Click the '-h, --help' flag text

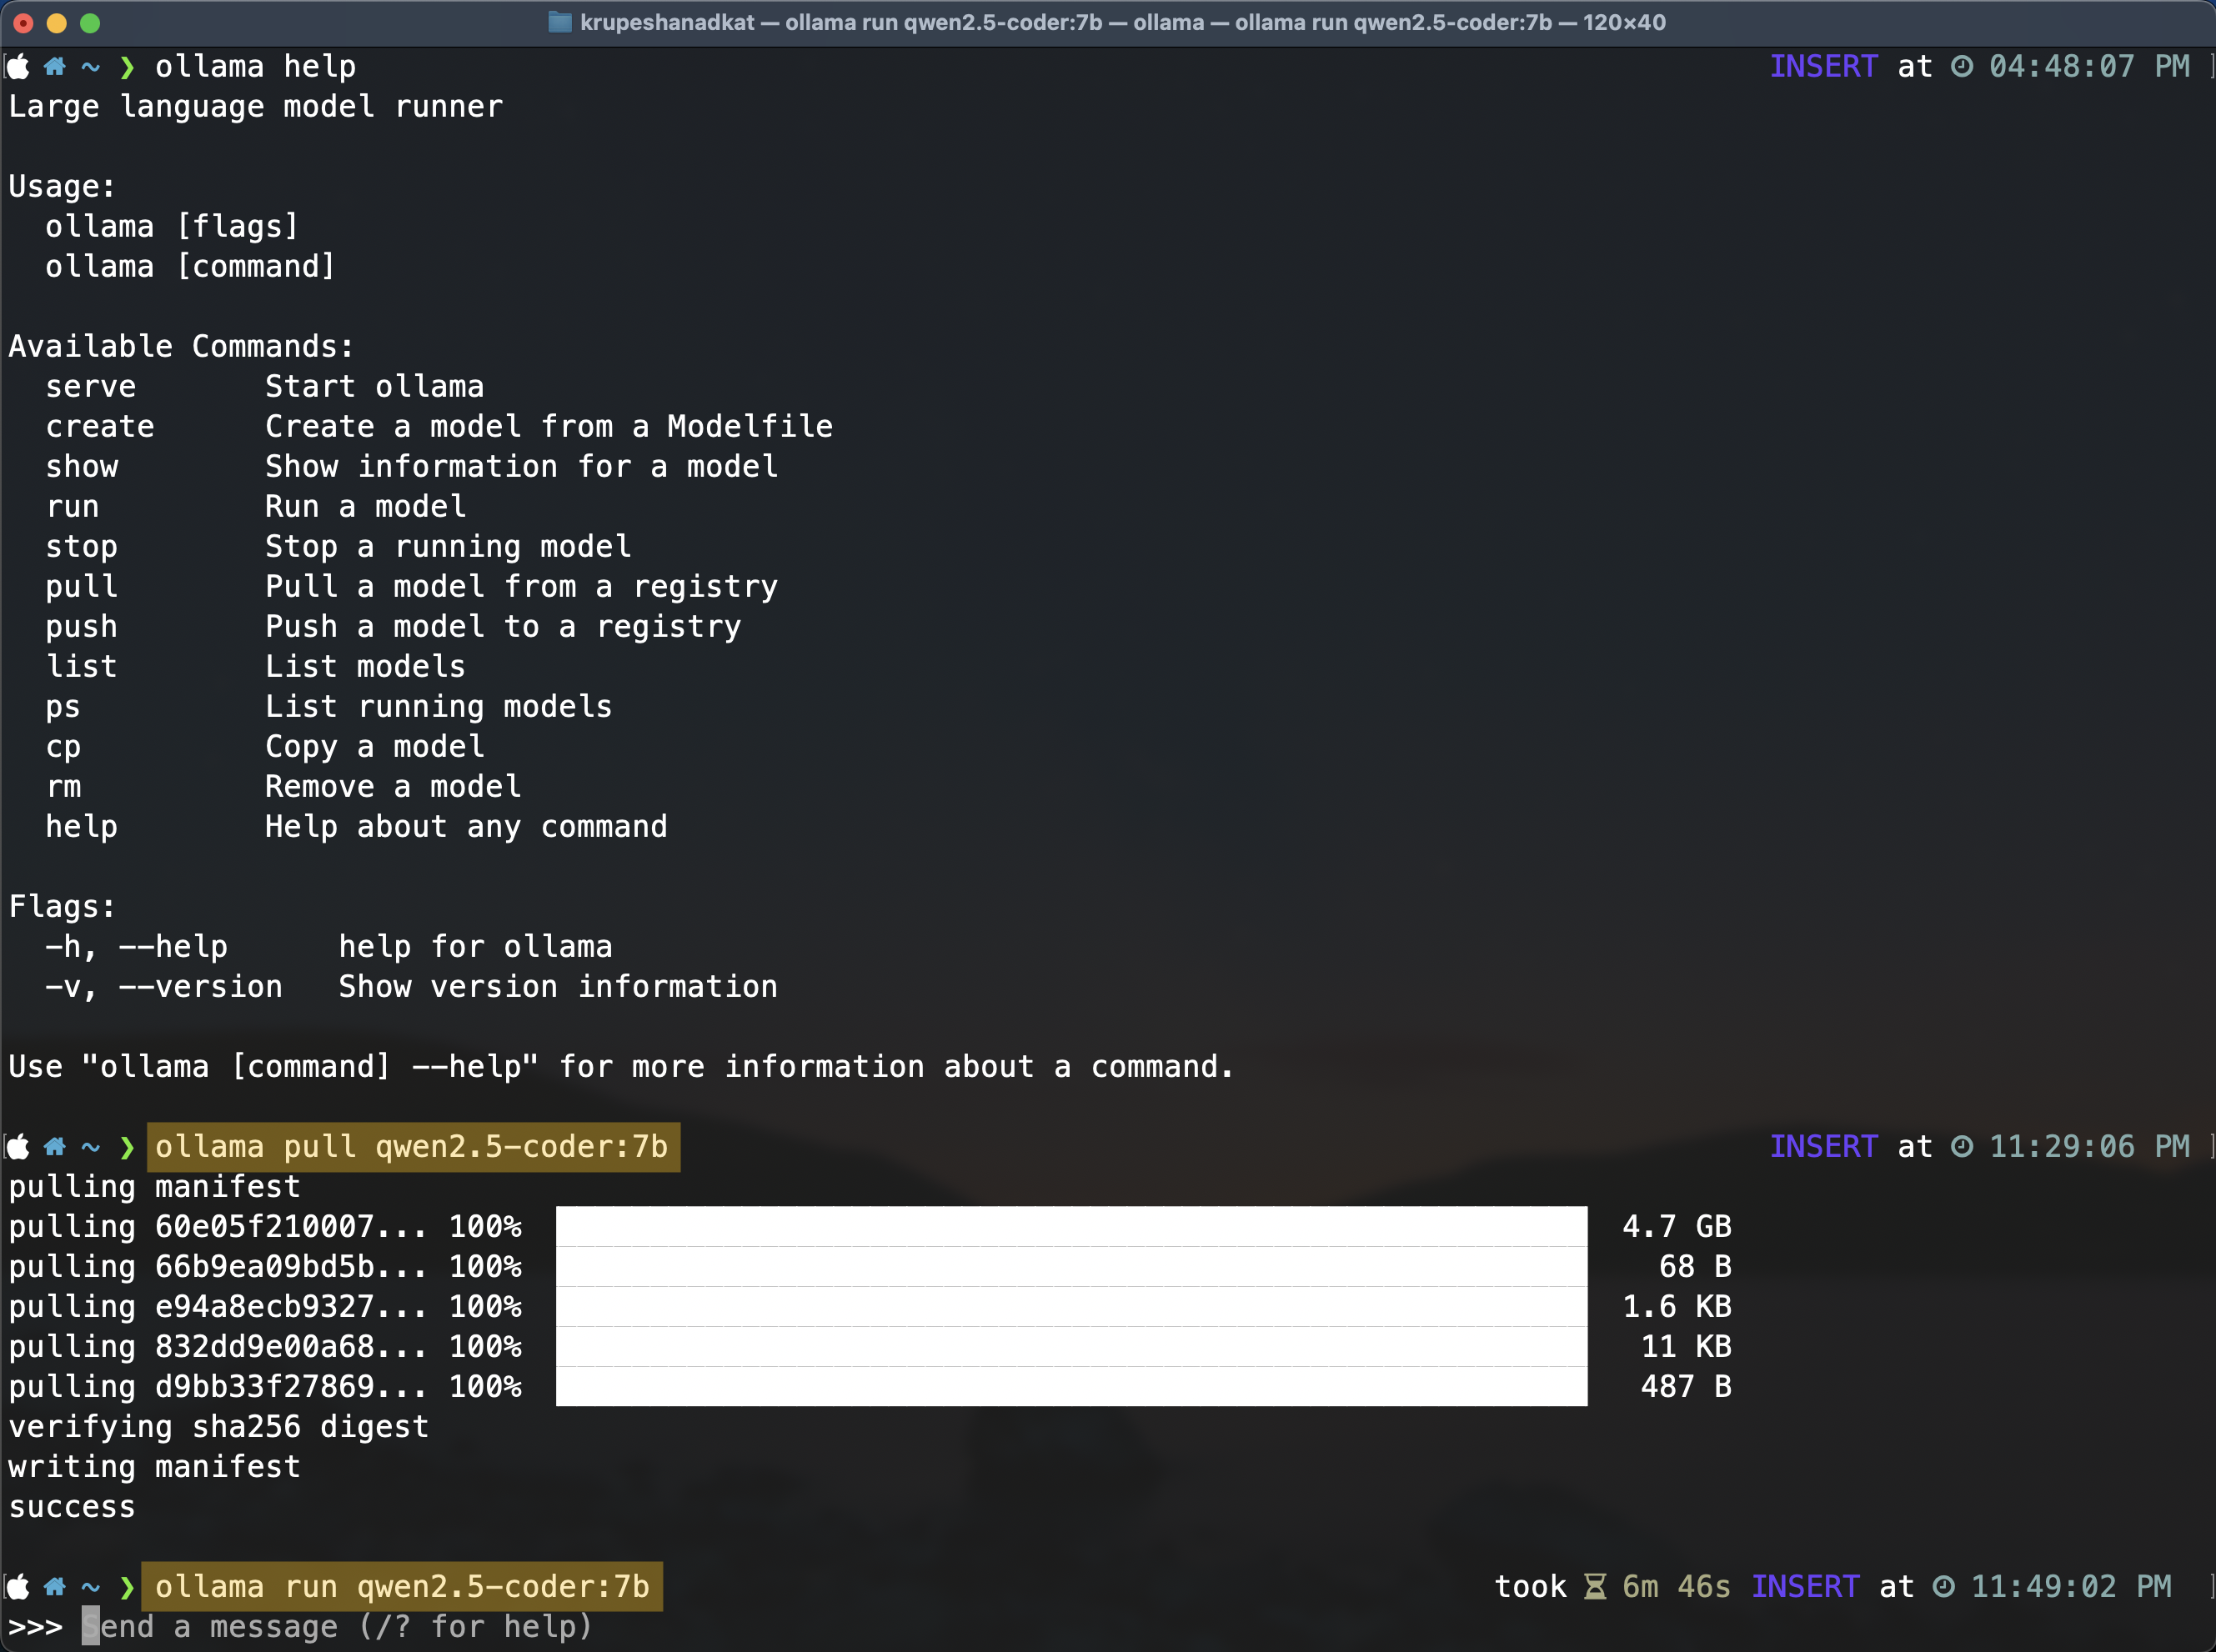pos(137,947)
